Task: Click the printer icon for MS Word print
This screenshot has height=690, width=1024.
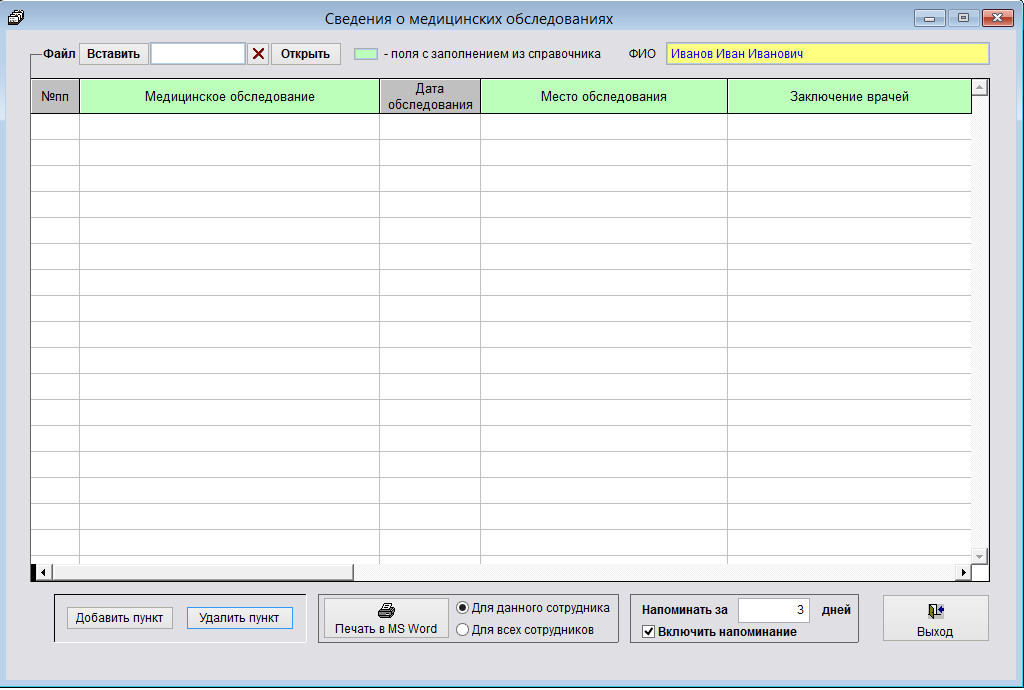Action: click(386, 610)
